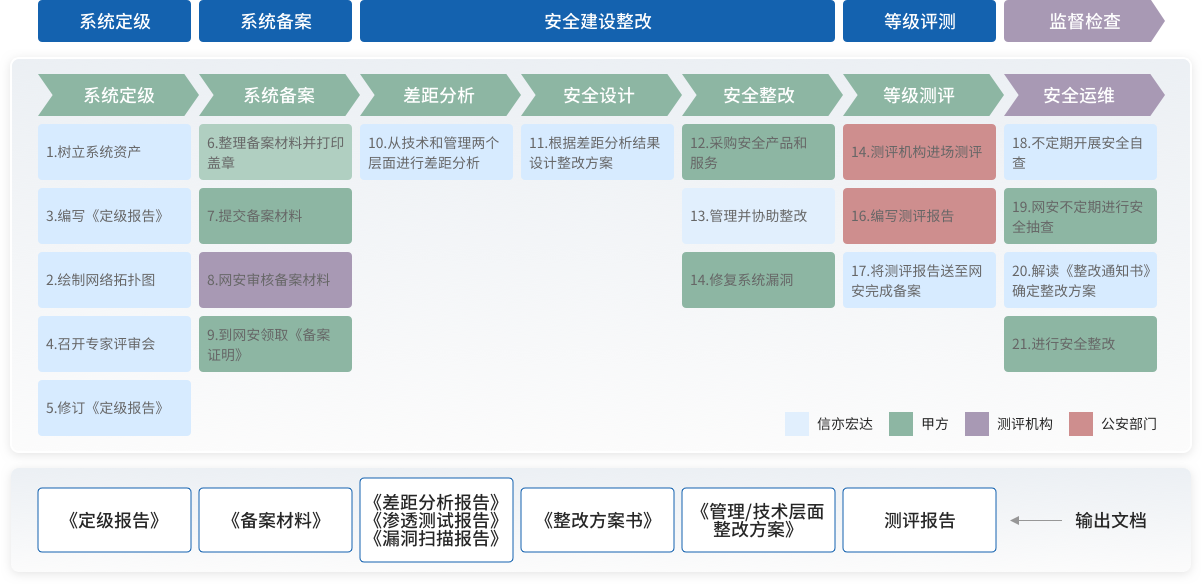The width and height of the screenshot is (1202, 584).
Task: Open the 安全建设整改 top header tab
Action: pyautogui.click(x=597, y=21)
